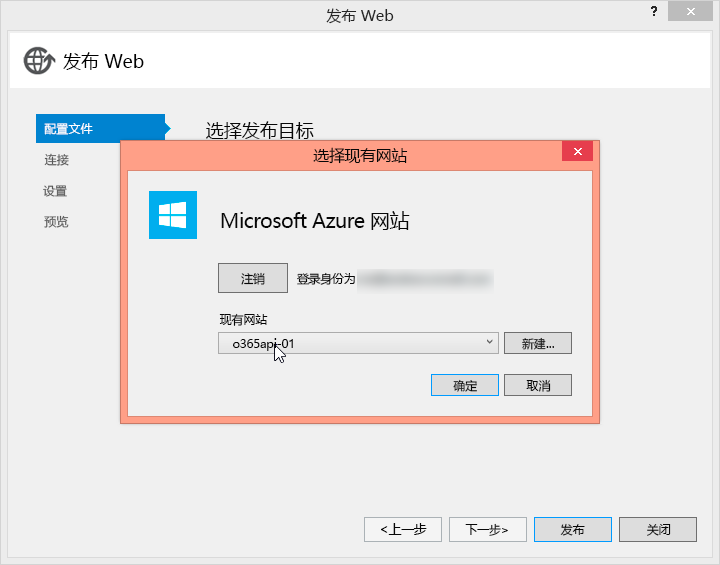Go back with the <上一步 button
This screenshot has width=720, height=565.
pyautogui.click(x=403, y=530)
